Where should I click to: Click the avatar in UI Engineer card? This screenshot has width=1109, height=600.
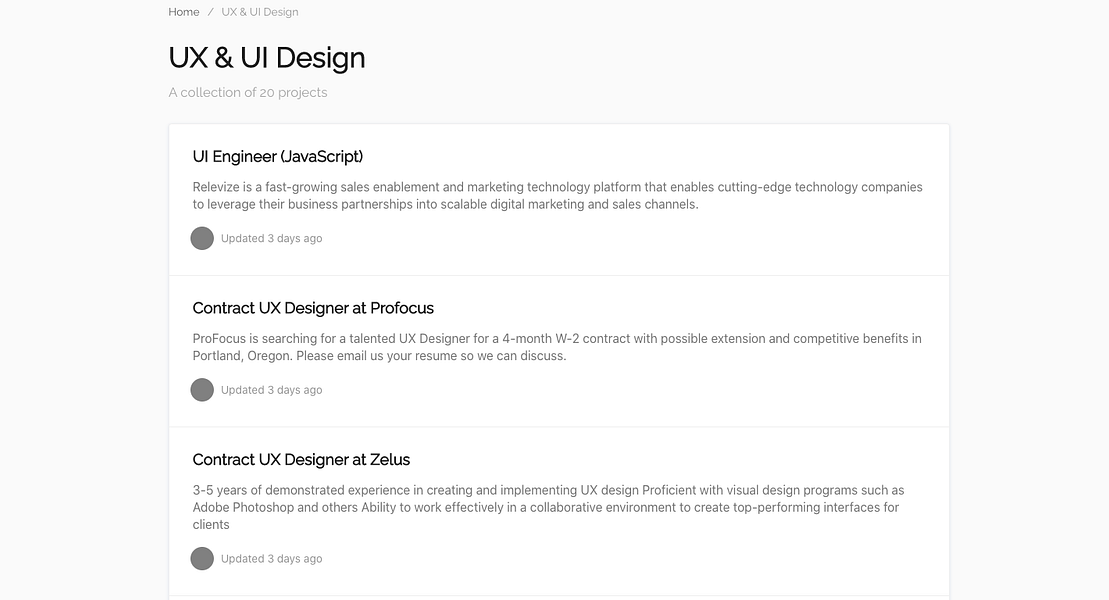(202, 238)
